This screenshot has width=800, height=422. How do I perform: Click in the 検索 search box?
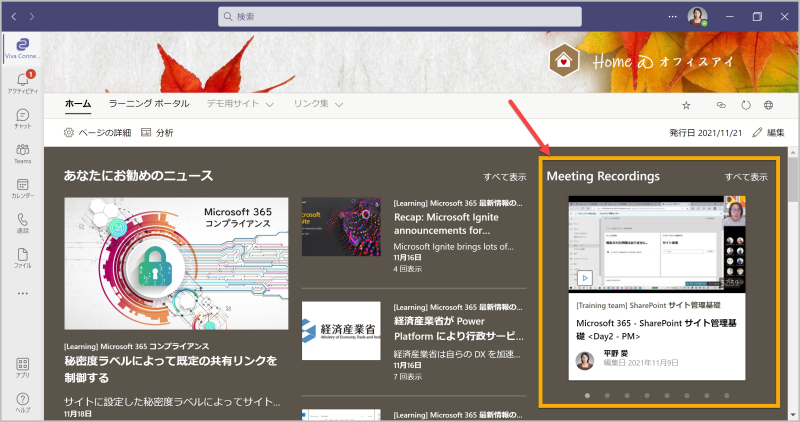(x=399, y=16)
